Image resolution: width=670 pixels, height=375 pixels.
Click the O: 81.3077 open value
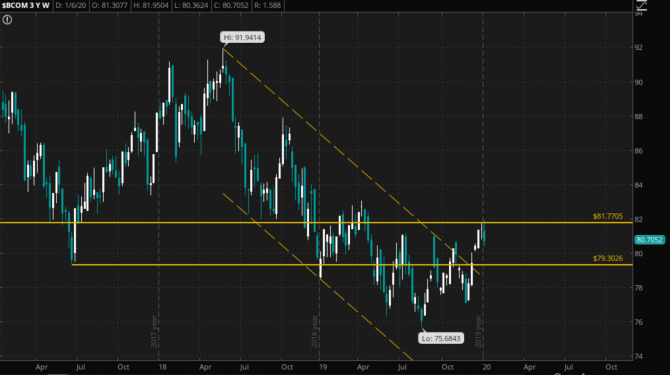109,6
